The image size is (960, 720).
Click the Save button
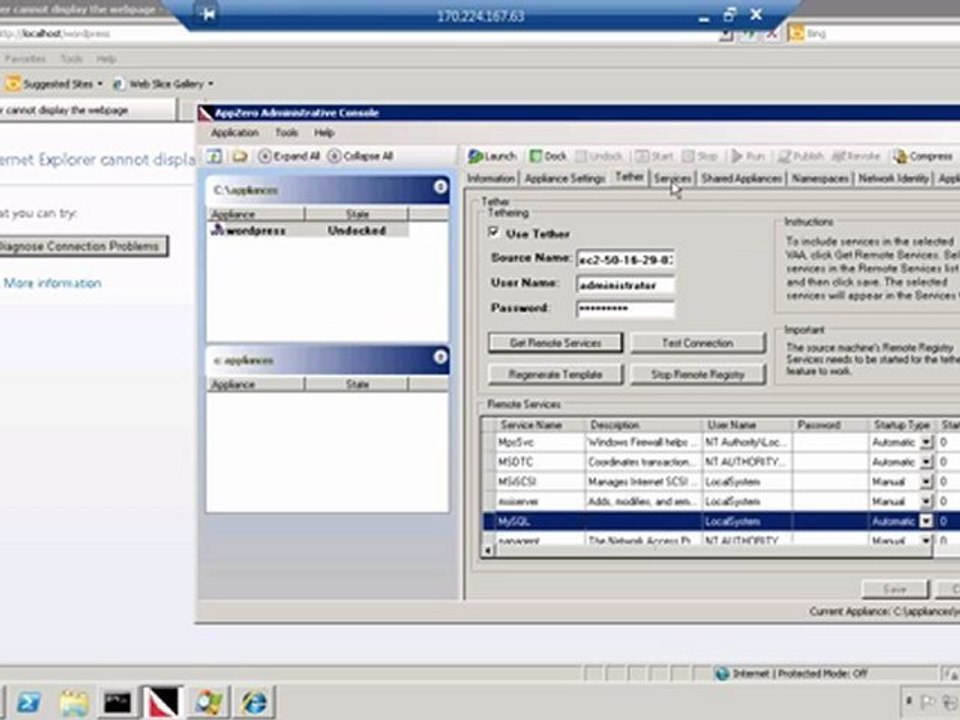coord(895,589)
